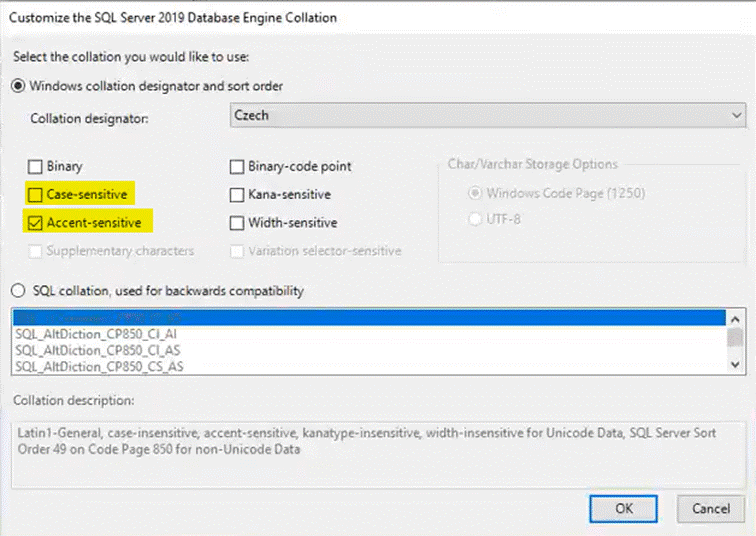Pick SQL_AltDiction_CP850_CI_AS from the list

point(369,350)
